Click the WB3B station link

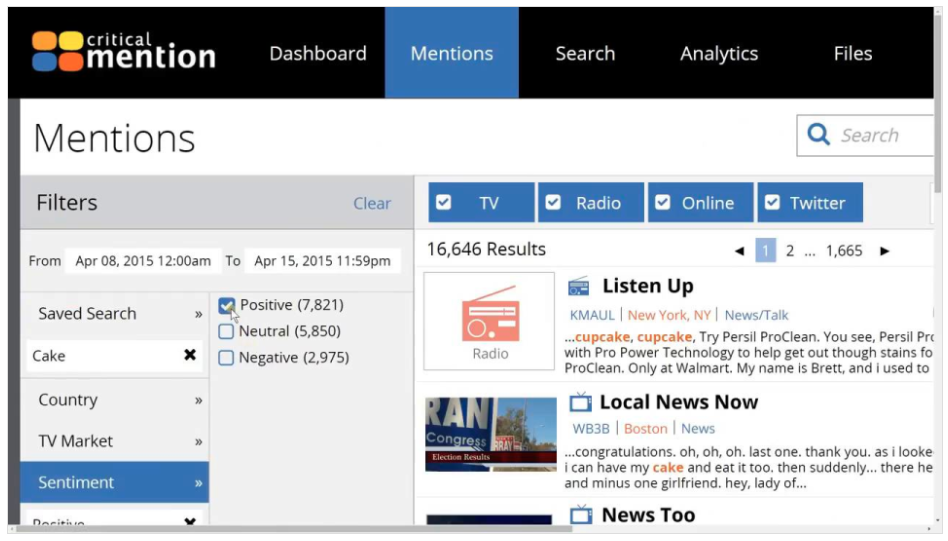pyautogui.click(x=591, y=429)
